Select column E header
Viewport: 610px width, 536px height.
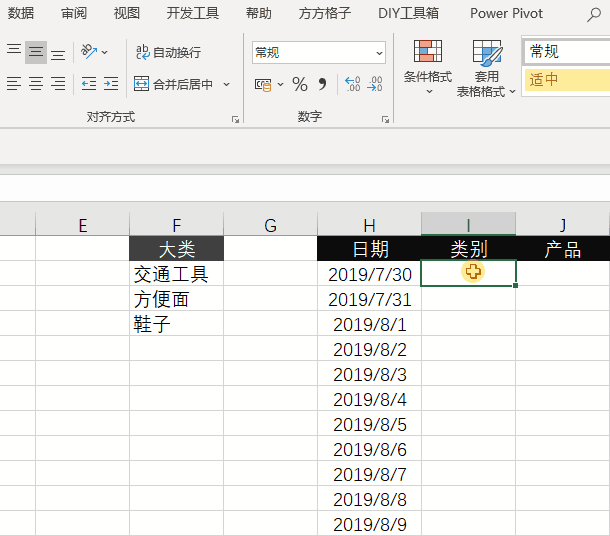(82, 224)
